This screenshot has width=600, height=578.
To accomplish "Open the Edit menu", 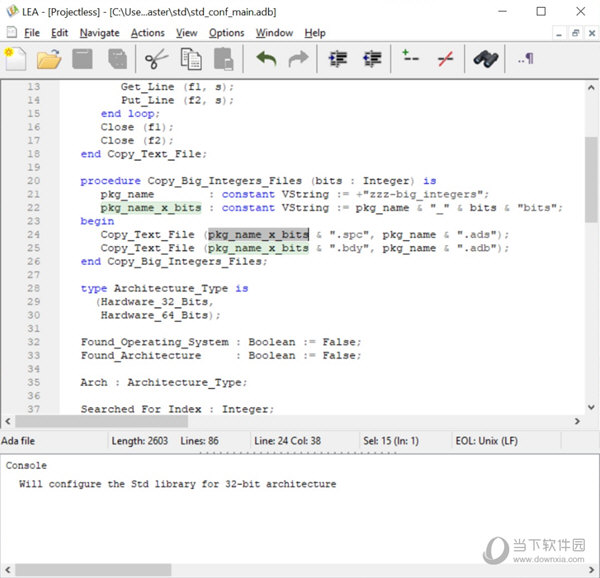I will (59, 33).
